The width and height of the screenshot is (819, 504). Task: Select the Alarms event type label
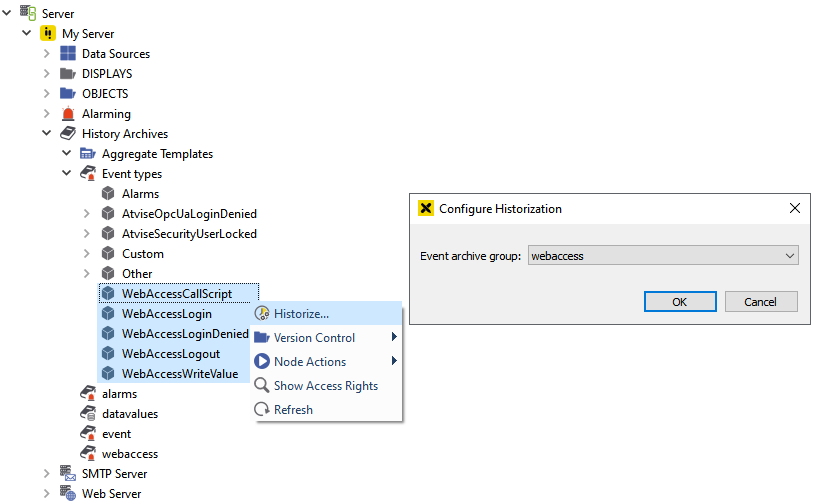click(x=140, y=194)
